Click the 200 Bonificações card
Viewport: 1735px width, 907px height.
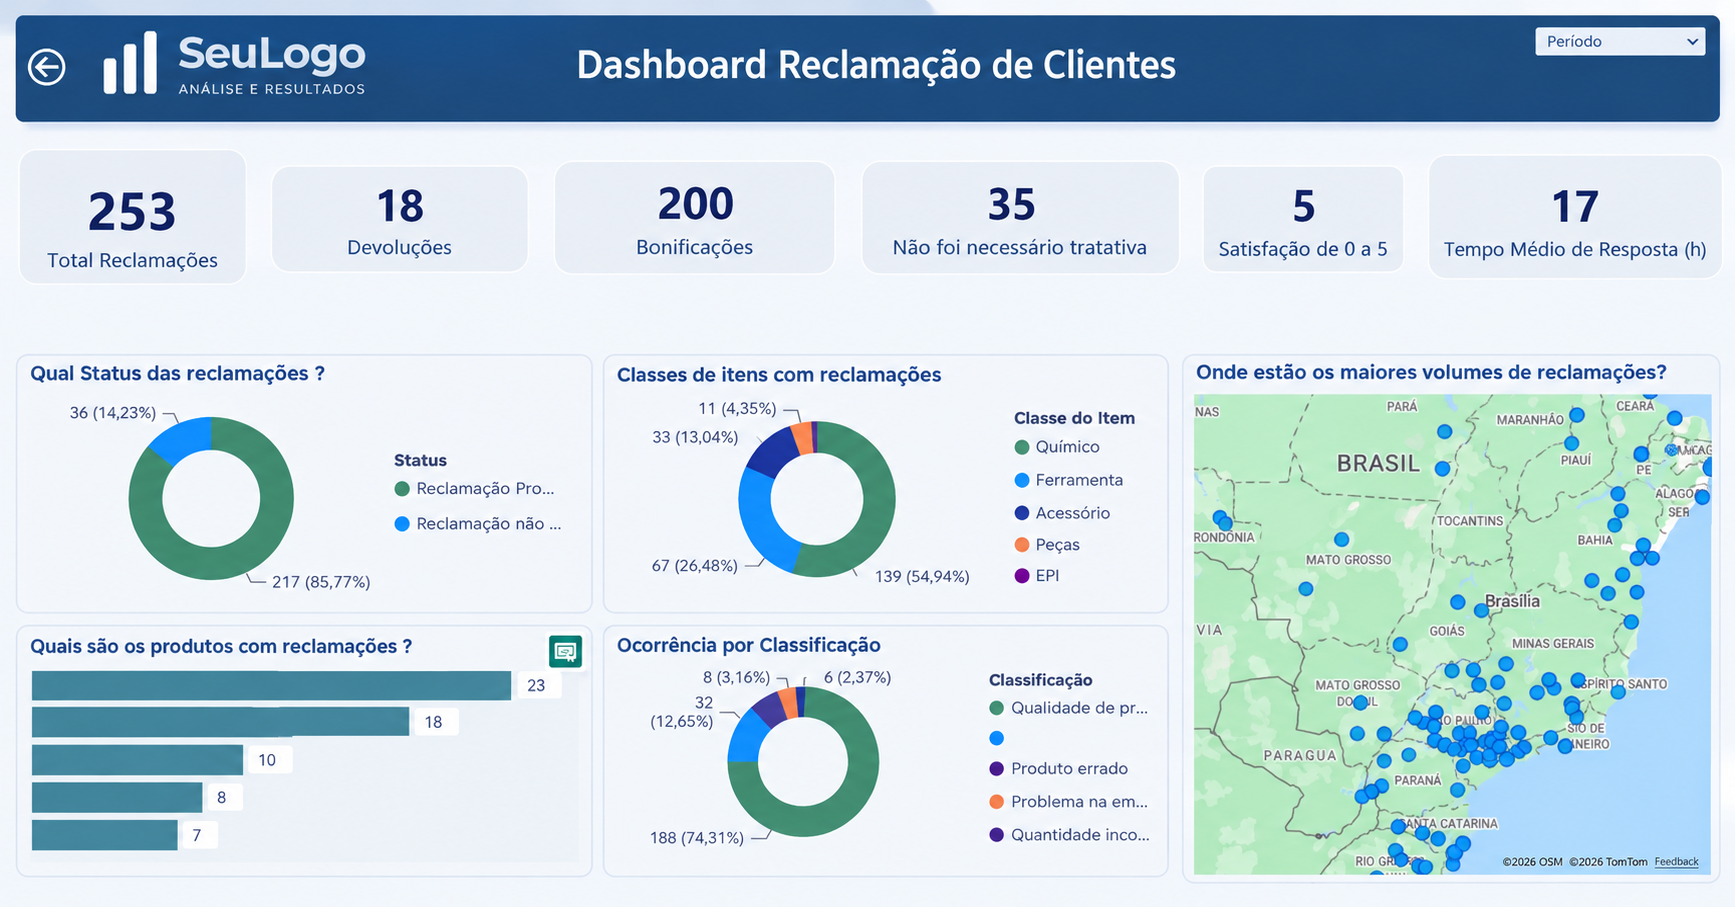pyautogui.click(x=695, y=217)
